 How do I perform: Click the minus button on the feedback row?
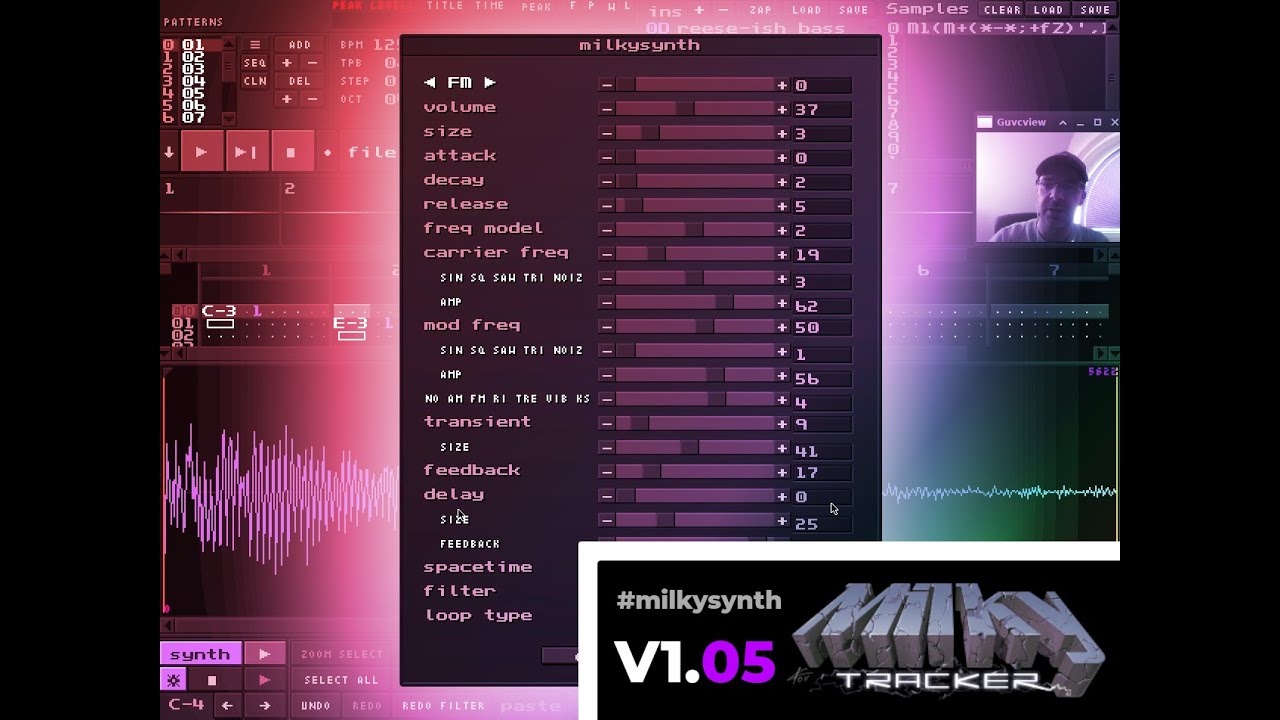[607, 472]
